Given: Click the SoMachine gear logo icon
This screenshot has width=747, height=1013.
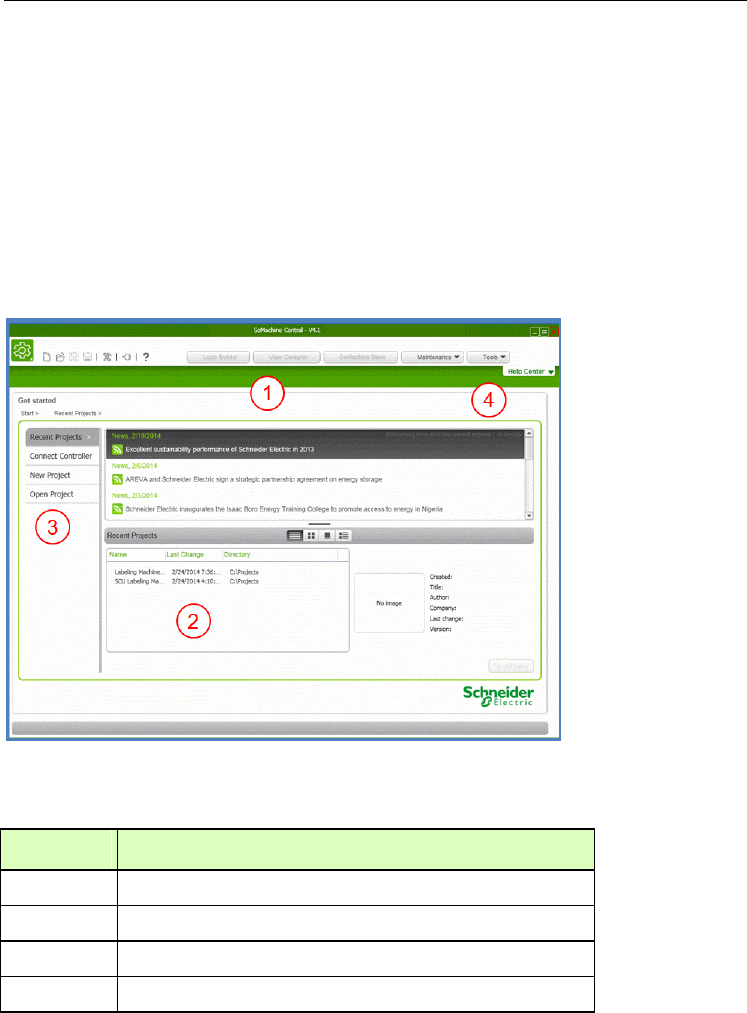Looking at the screenshot, I should pyautogui.click(x=23, y=351).
